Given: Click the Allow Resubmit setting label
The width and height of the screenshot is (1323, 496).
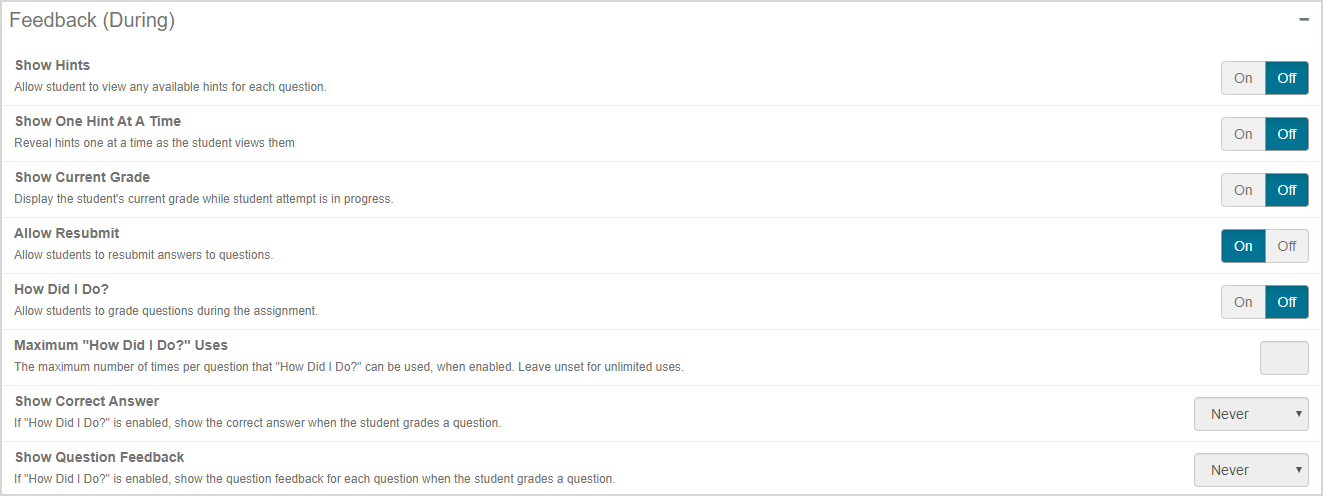Looking at the screenshot, I should (x=67, y=233).
